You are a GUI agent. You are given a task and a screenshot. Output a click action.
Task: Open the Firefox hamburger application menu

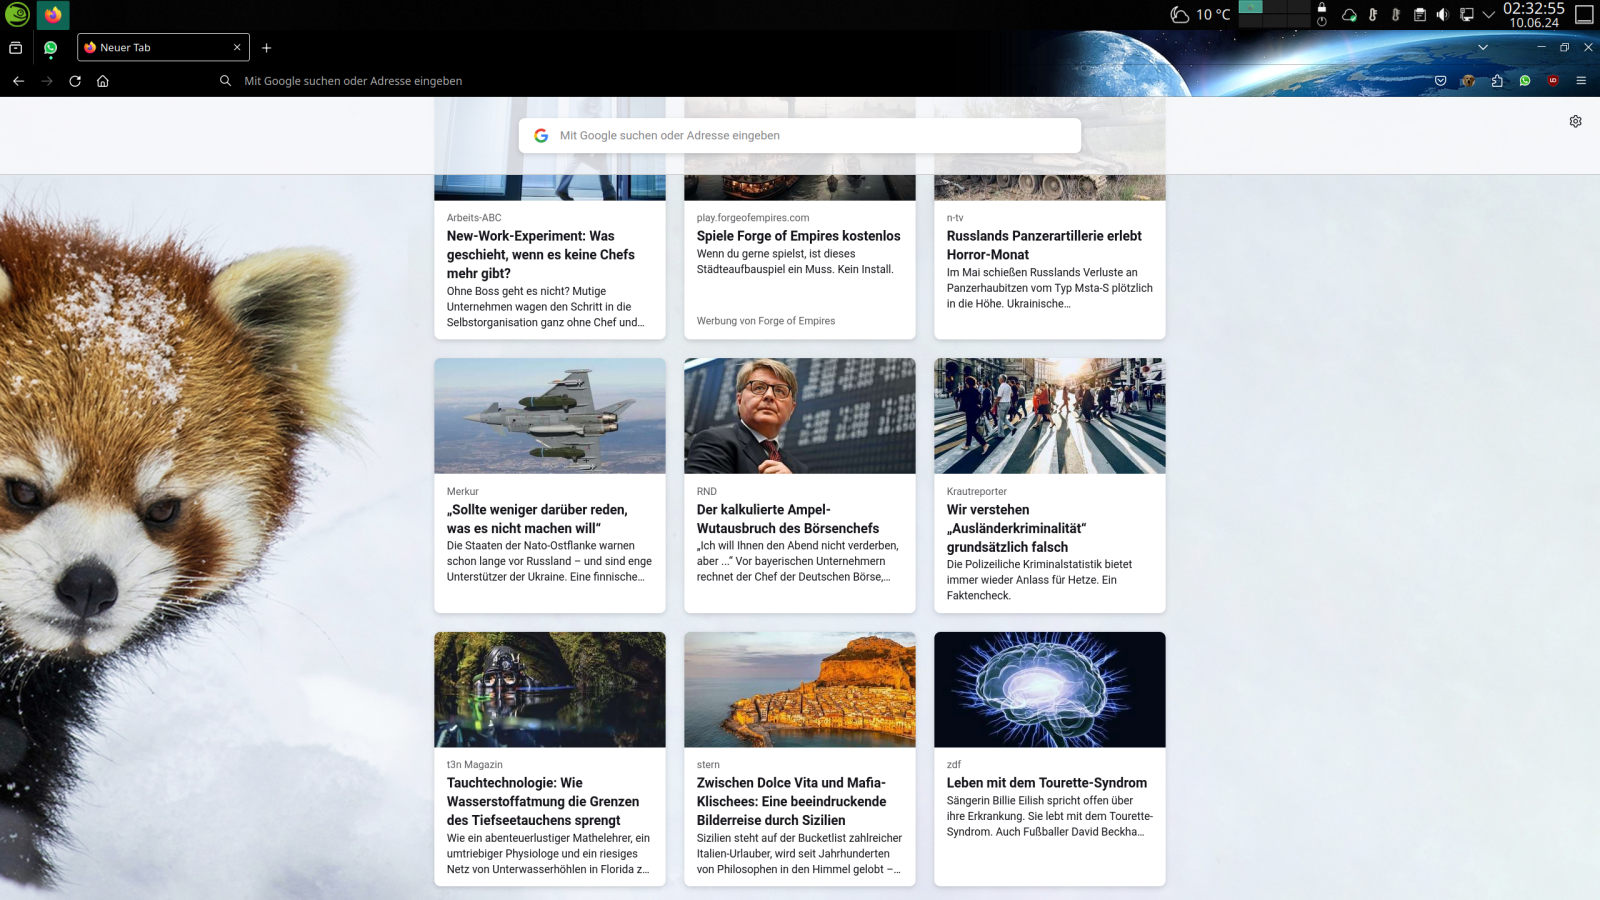(1581, 81)
